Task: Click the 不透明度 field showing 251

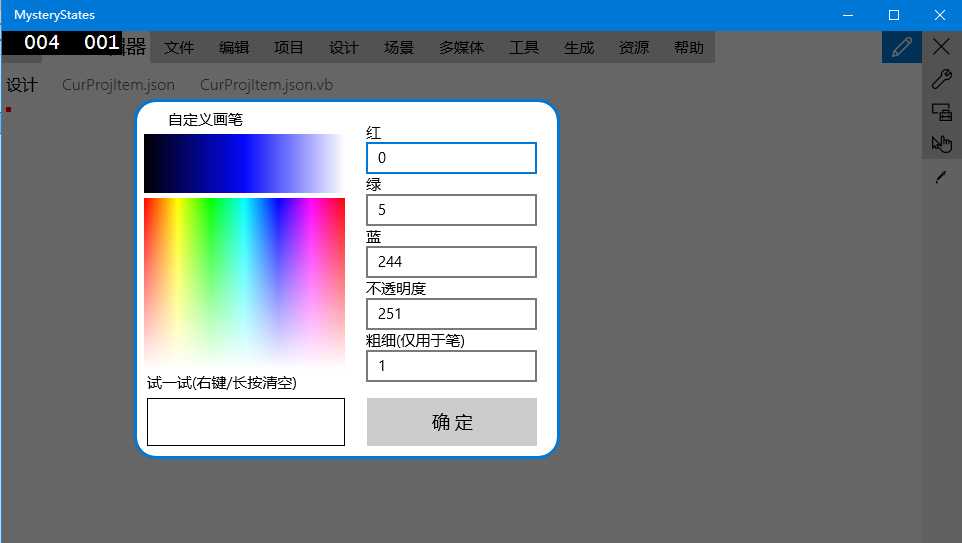Action: coord(452,314)
